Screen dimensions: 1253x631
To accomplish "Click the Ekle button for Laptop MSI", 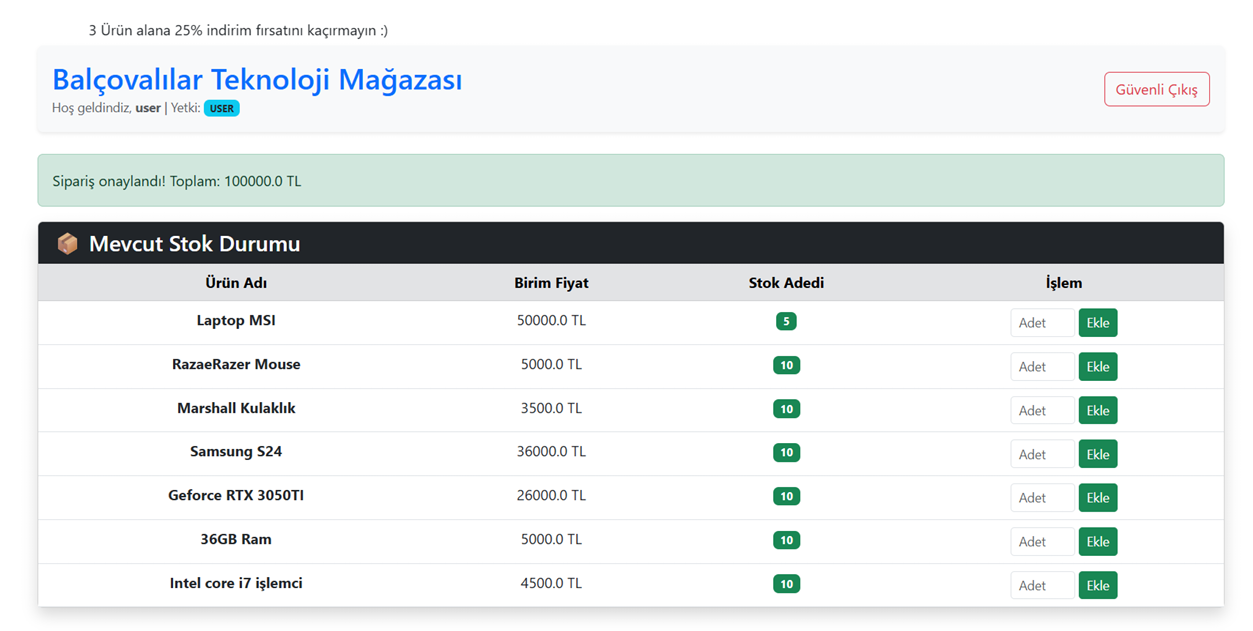I will point(1097,323).
